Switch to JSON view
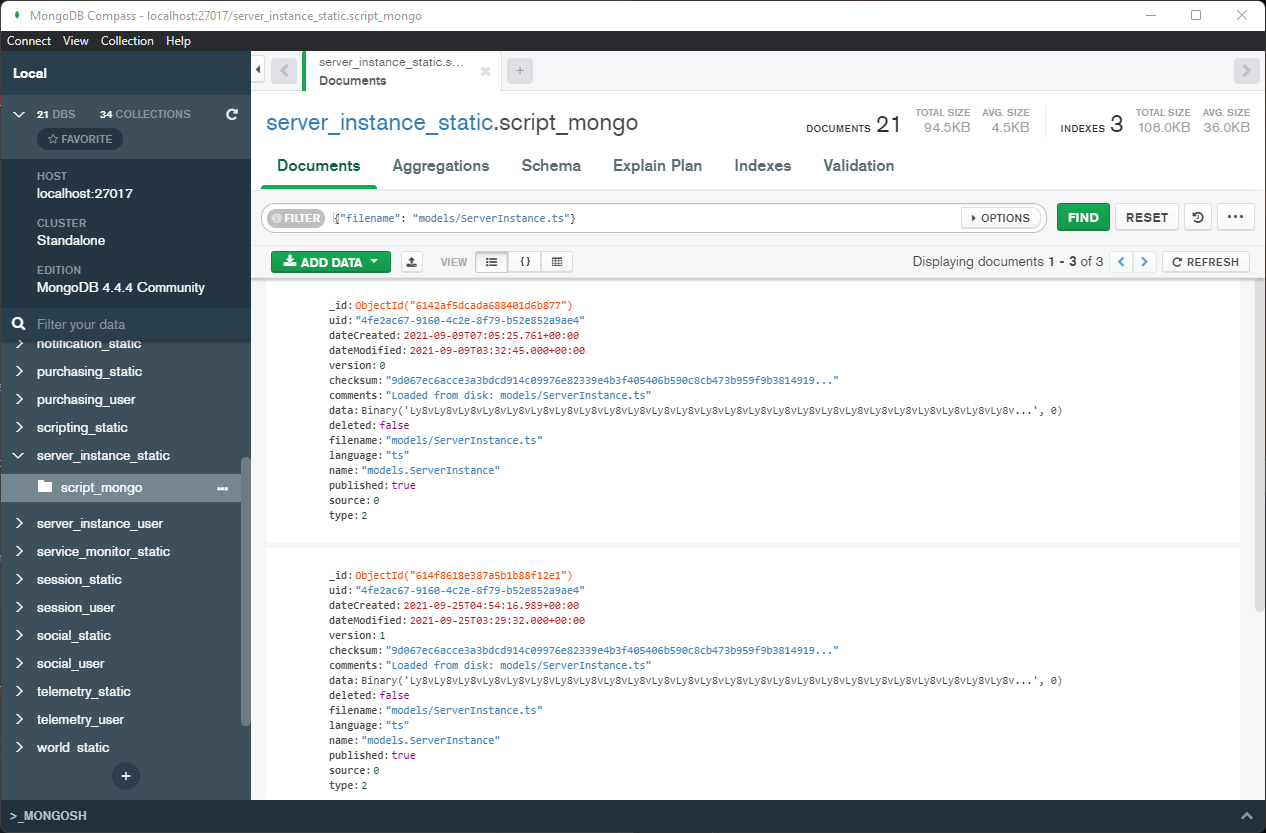Viewport: 1266px width, 833px height. pyautogui.click(x=524, y=262)
